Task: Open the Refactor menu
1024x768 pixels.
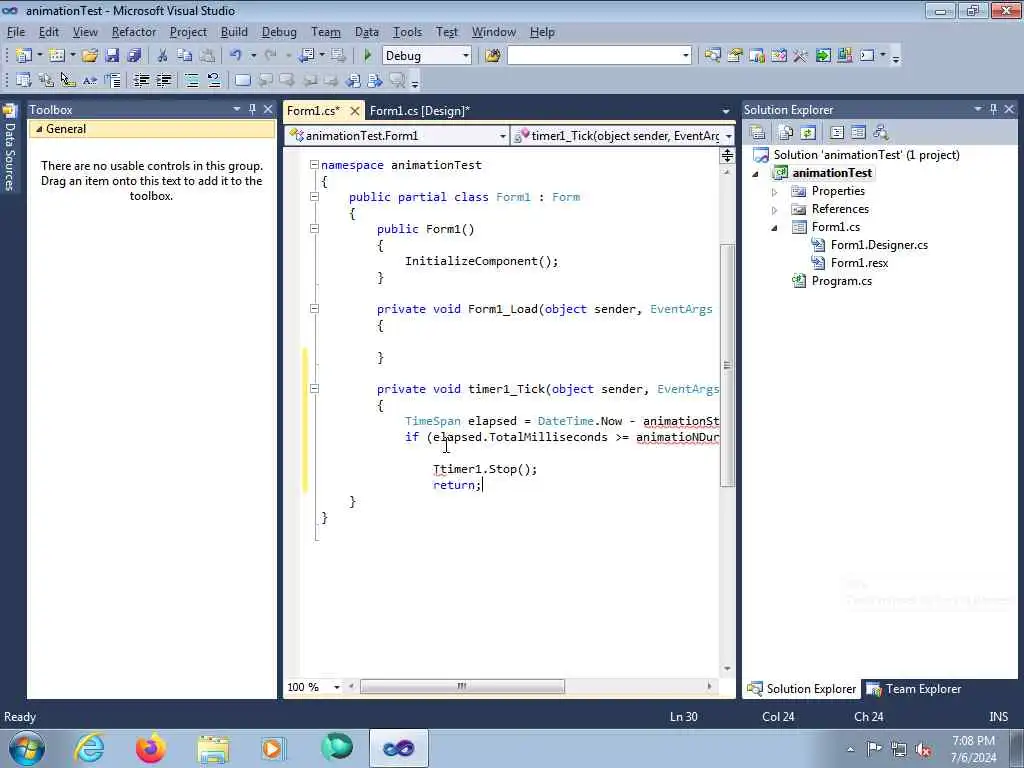Action: (134, 32)
